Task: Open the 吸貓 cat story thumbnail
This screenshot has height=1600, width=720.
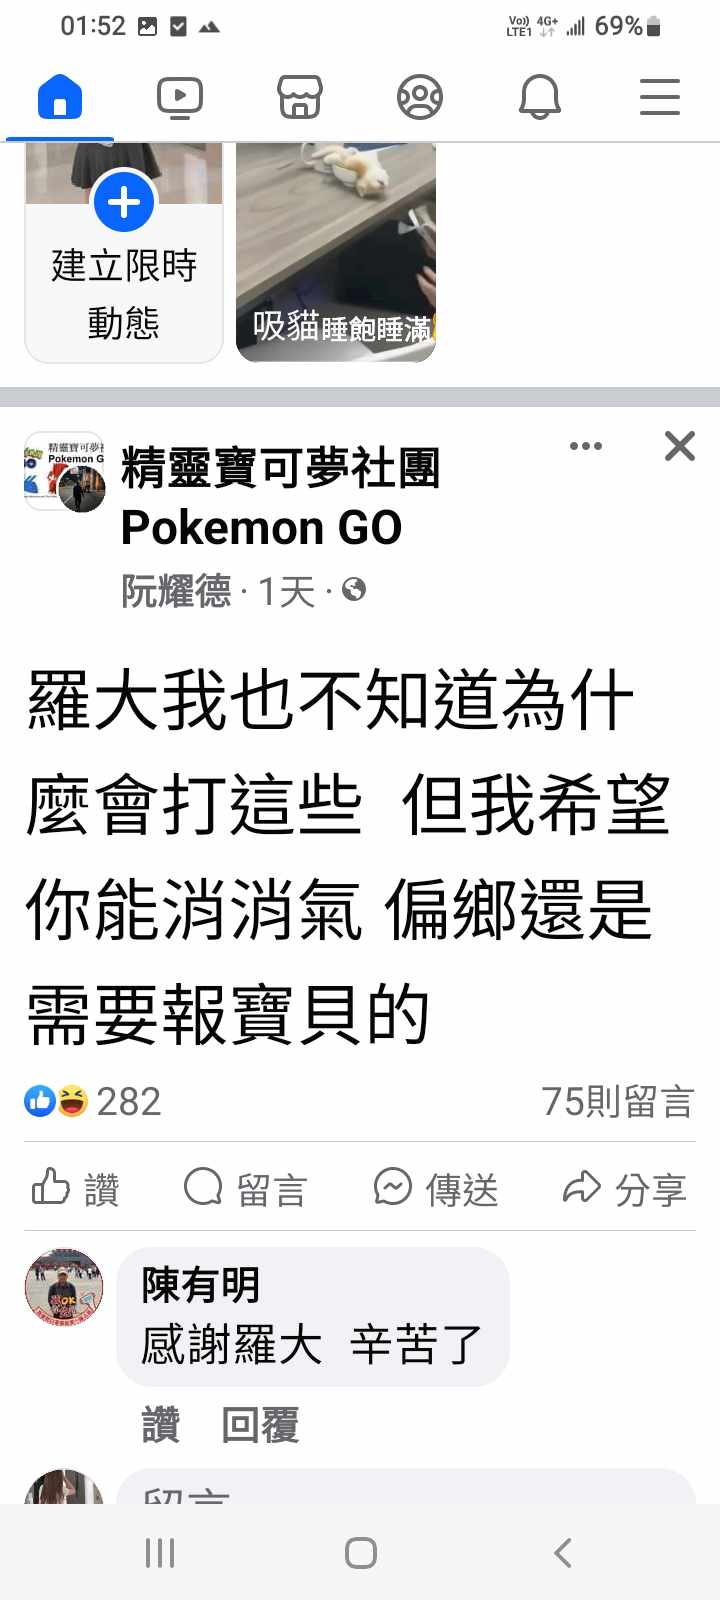Action: point(336,252)
